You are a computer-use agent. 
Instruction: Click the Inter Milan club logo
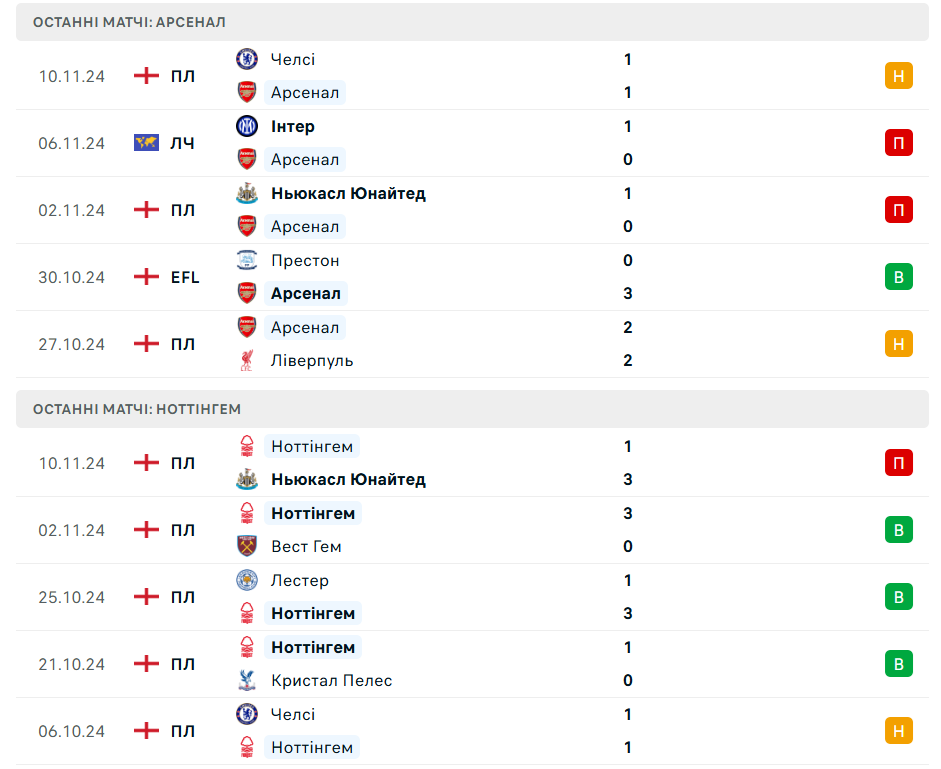(x=246, y=126)
